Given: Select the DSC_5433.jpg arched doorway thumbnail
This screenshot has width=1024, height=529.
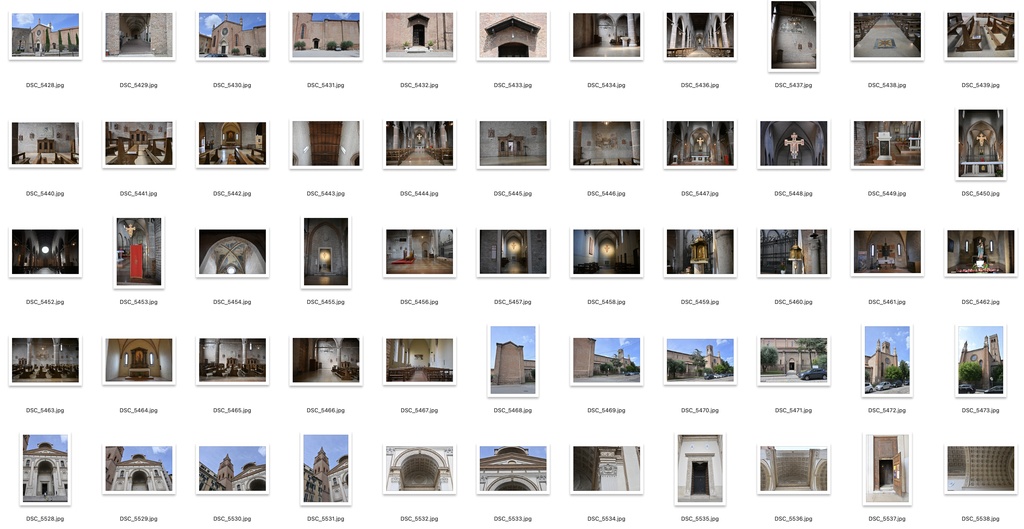Looking at the screenshot, I should 513,35.
